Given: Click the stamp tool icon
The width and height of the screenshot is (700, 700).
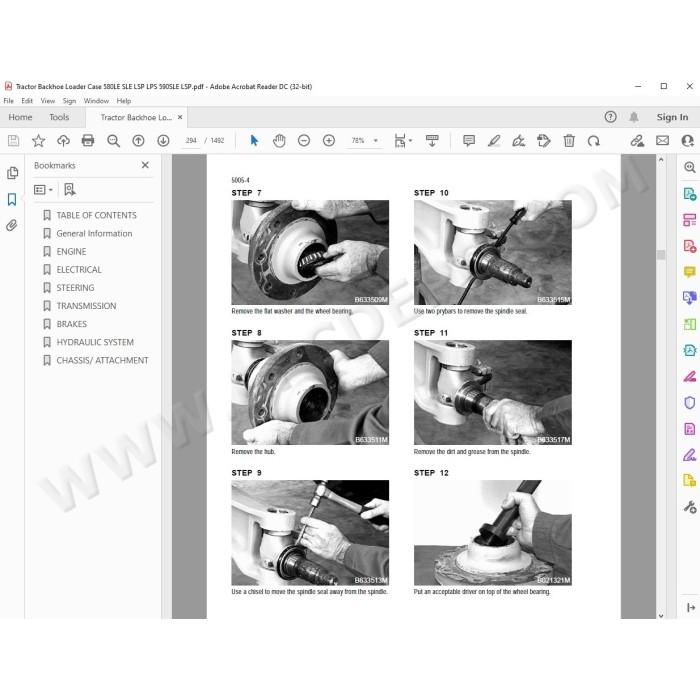Looking at the screenshot, I should (544, 141).
